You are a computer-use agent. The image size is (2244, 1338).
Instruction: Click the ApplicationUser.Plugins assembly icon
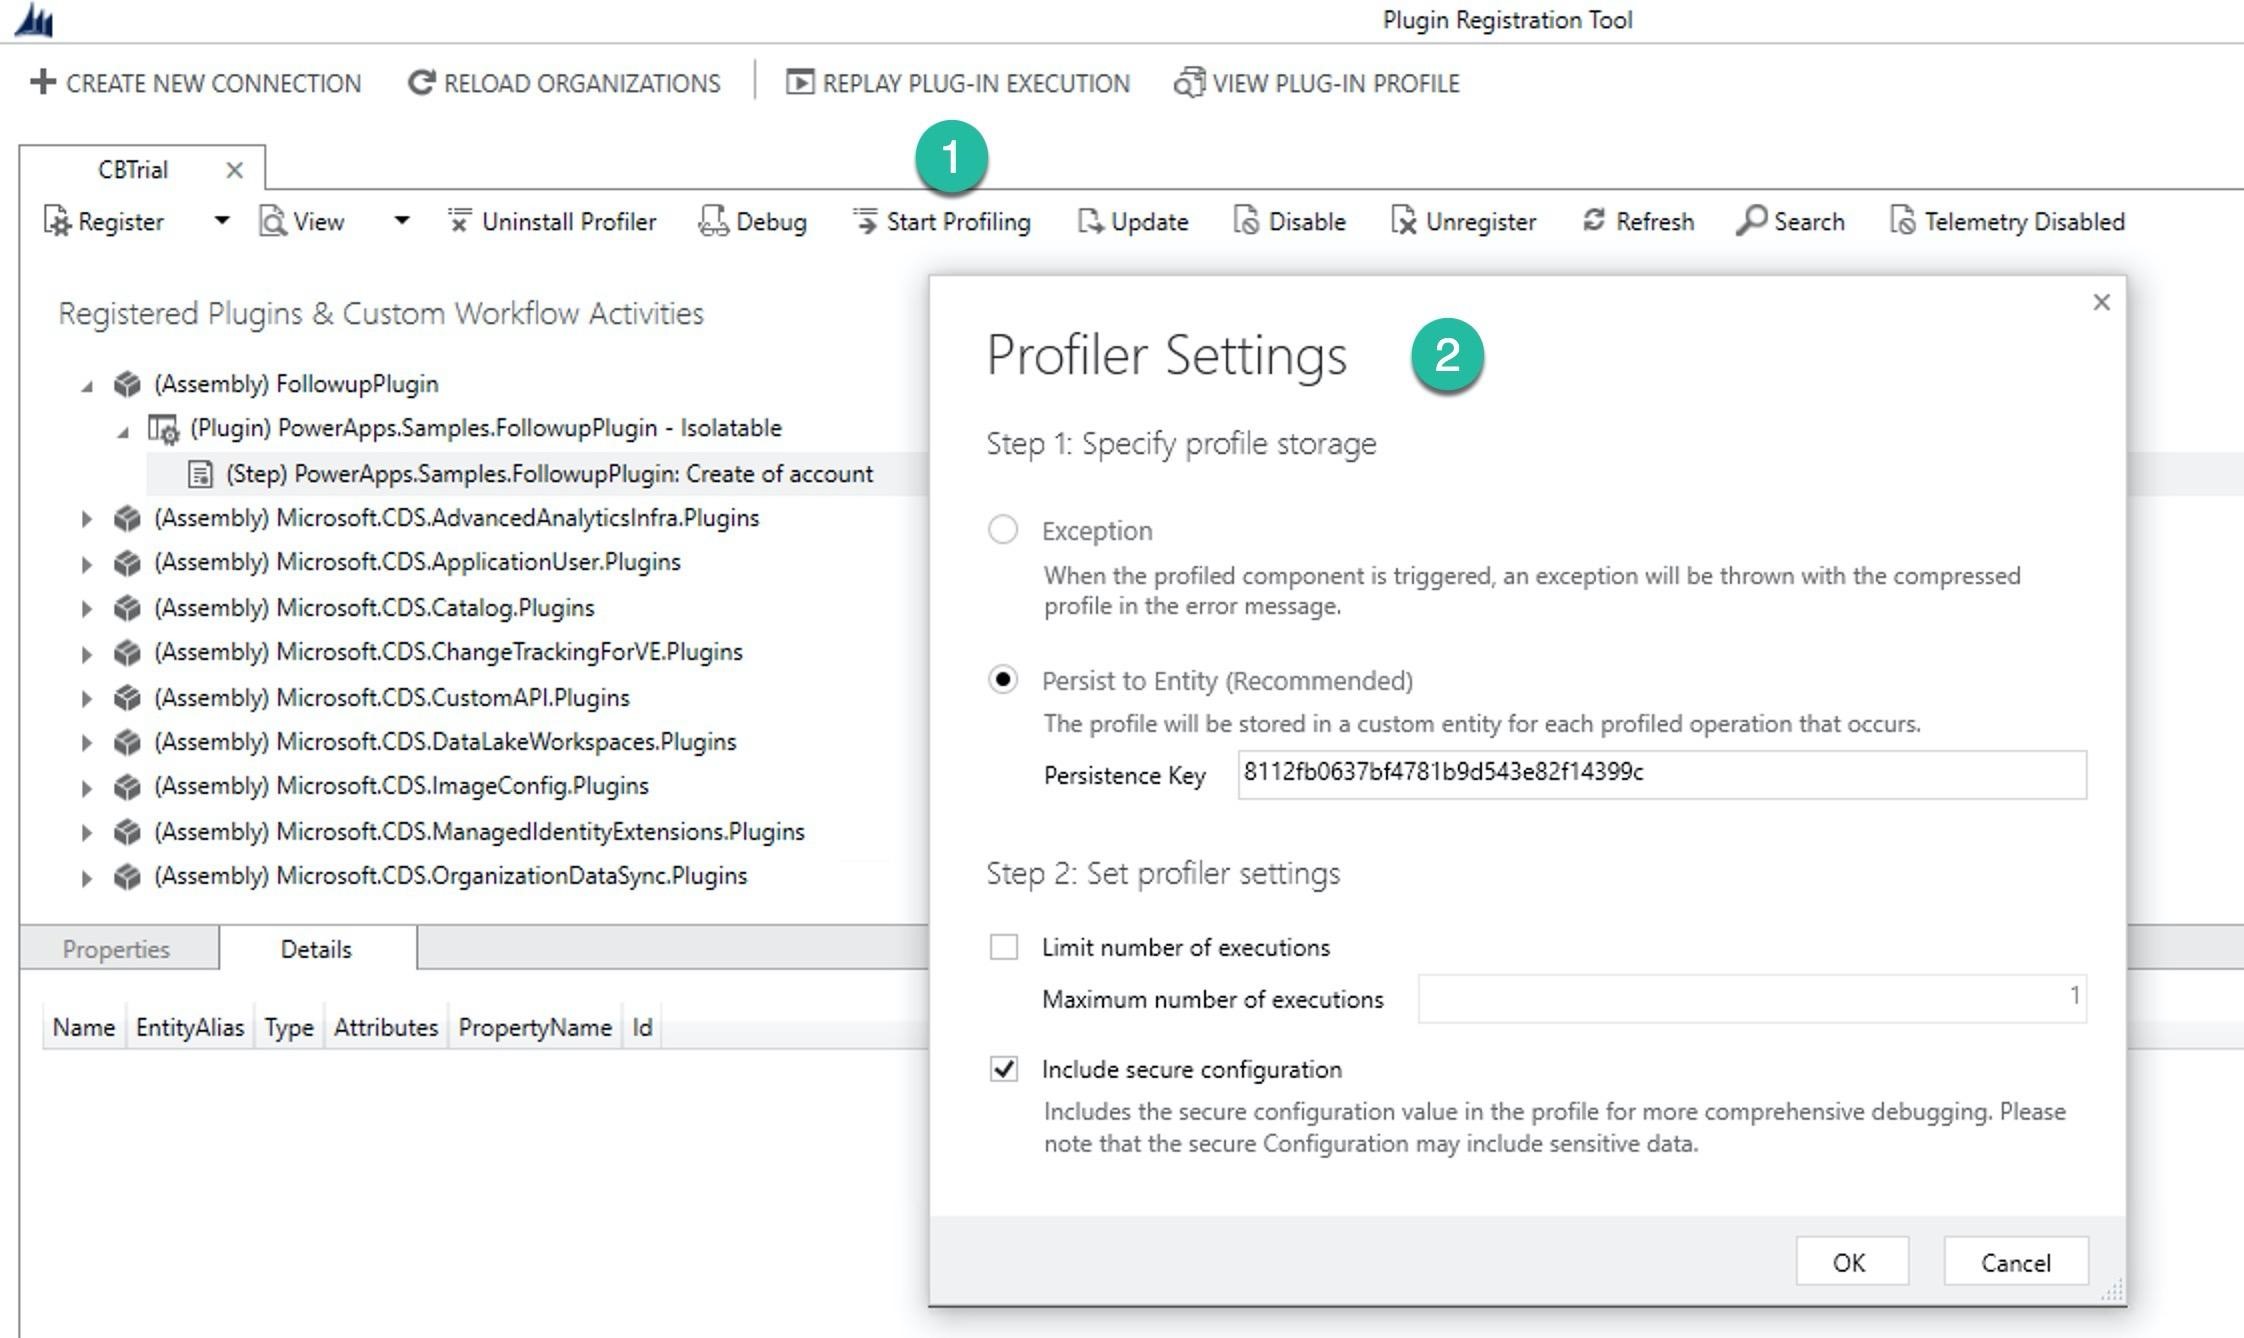(127, 563)
